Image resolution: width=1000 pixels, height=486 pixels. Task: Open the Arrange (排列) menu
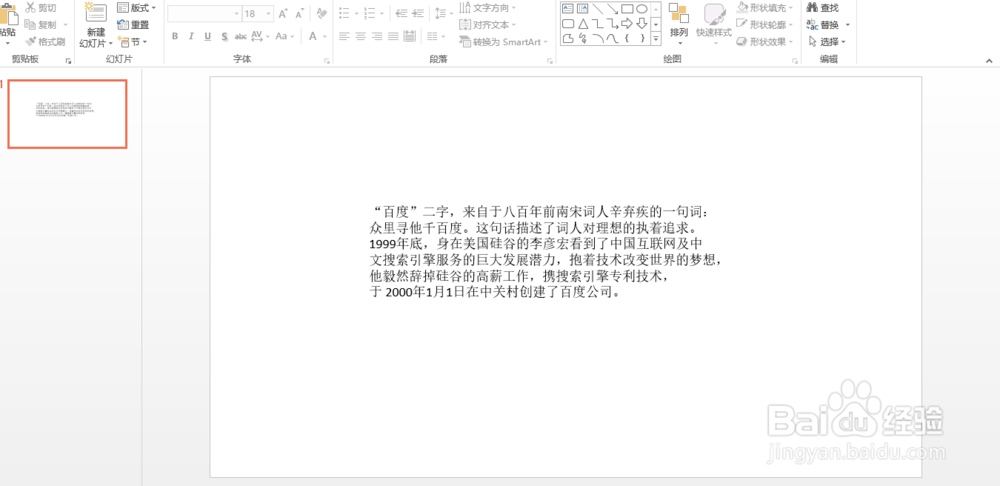click(679, 24)
